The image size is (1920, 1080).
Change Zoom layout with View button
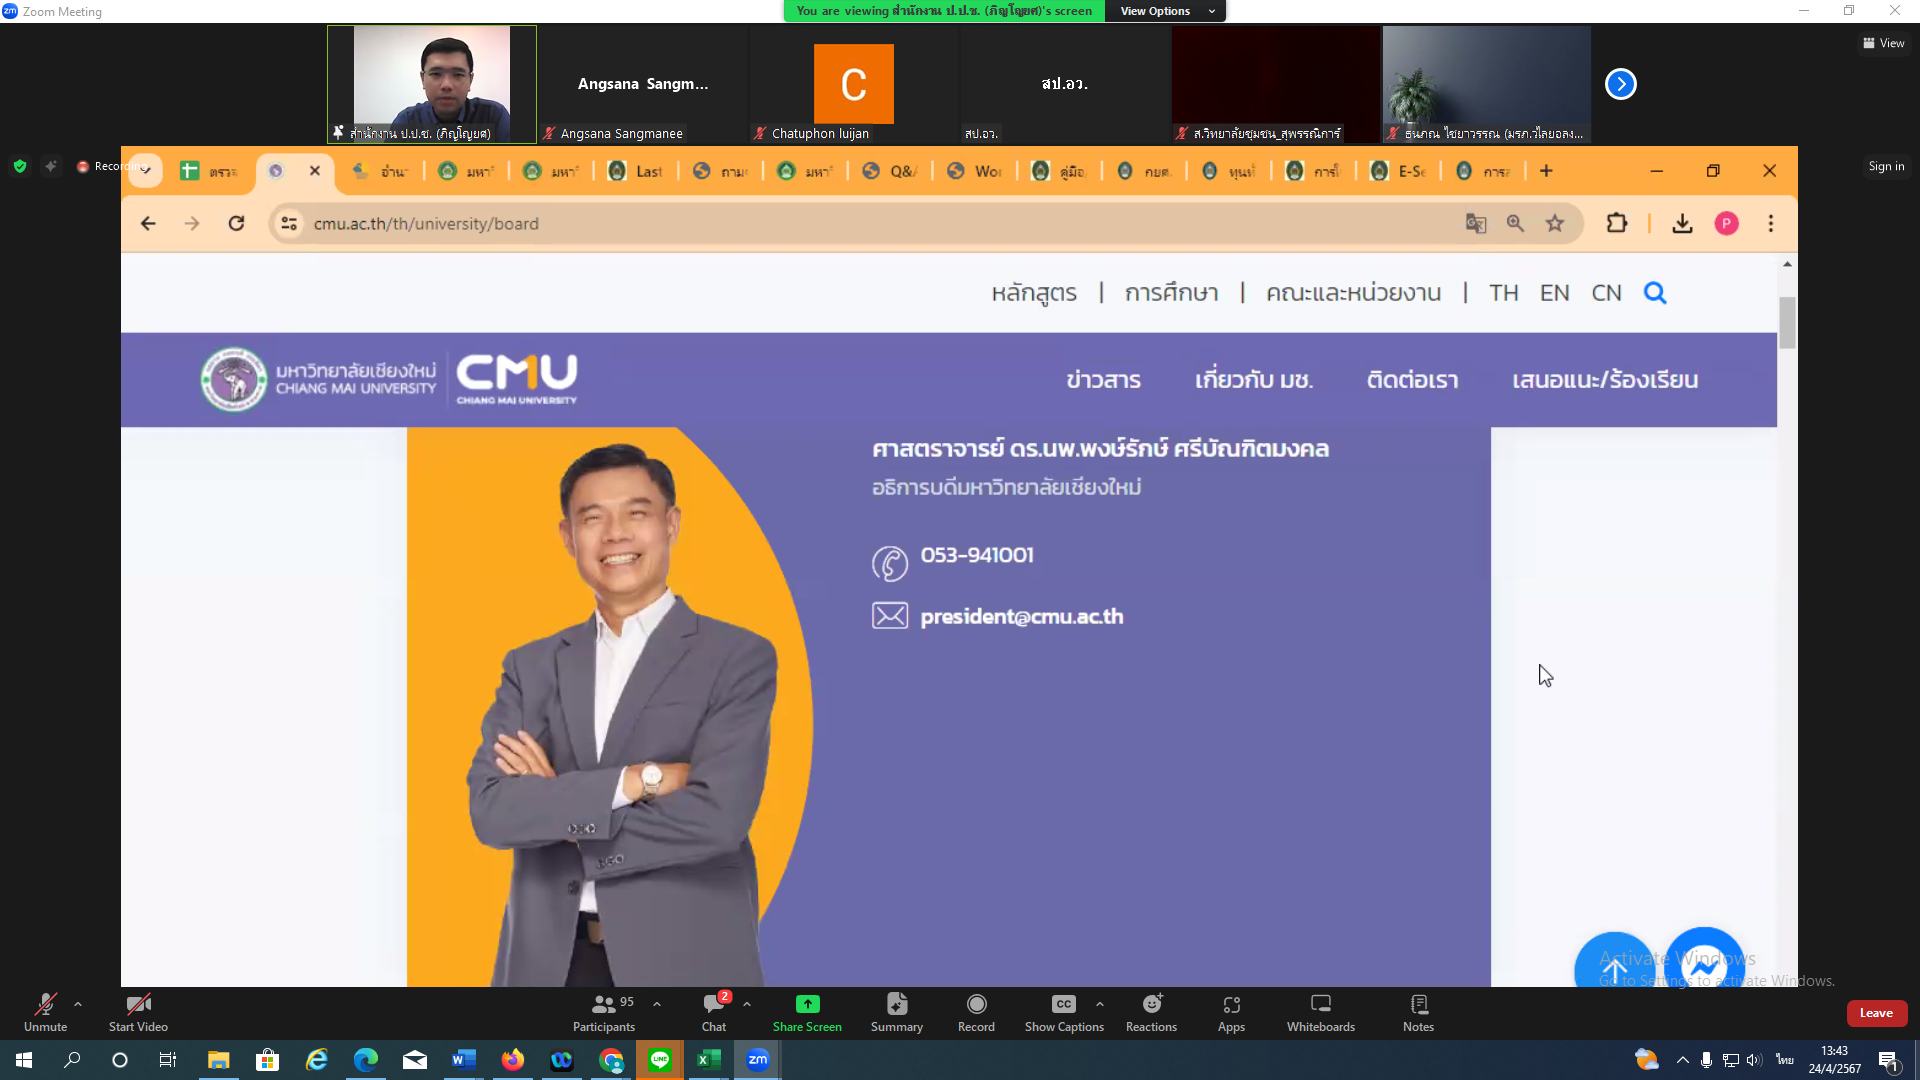1883,43
